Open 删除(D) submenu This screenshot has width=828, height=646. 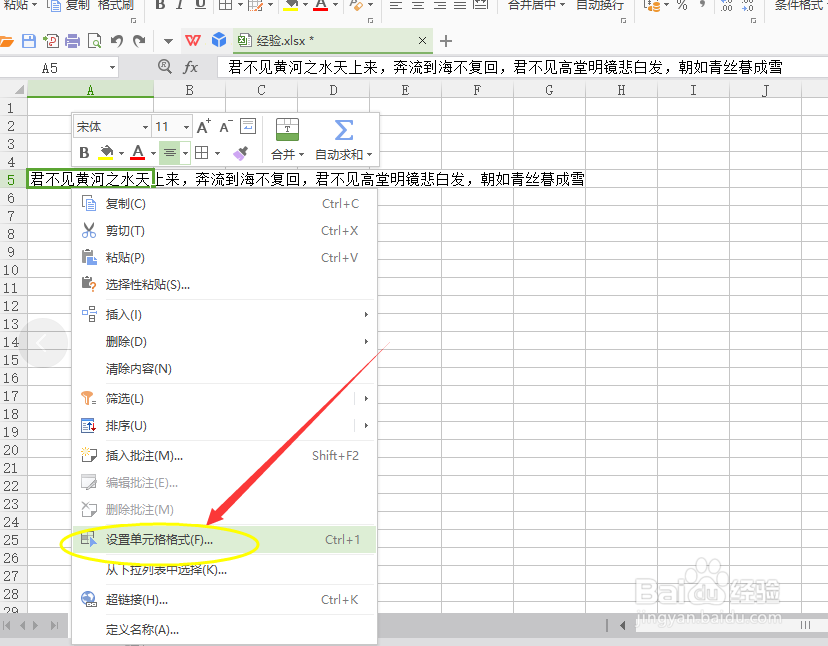point(224,342)
